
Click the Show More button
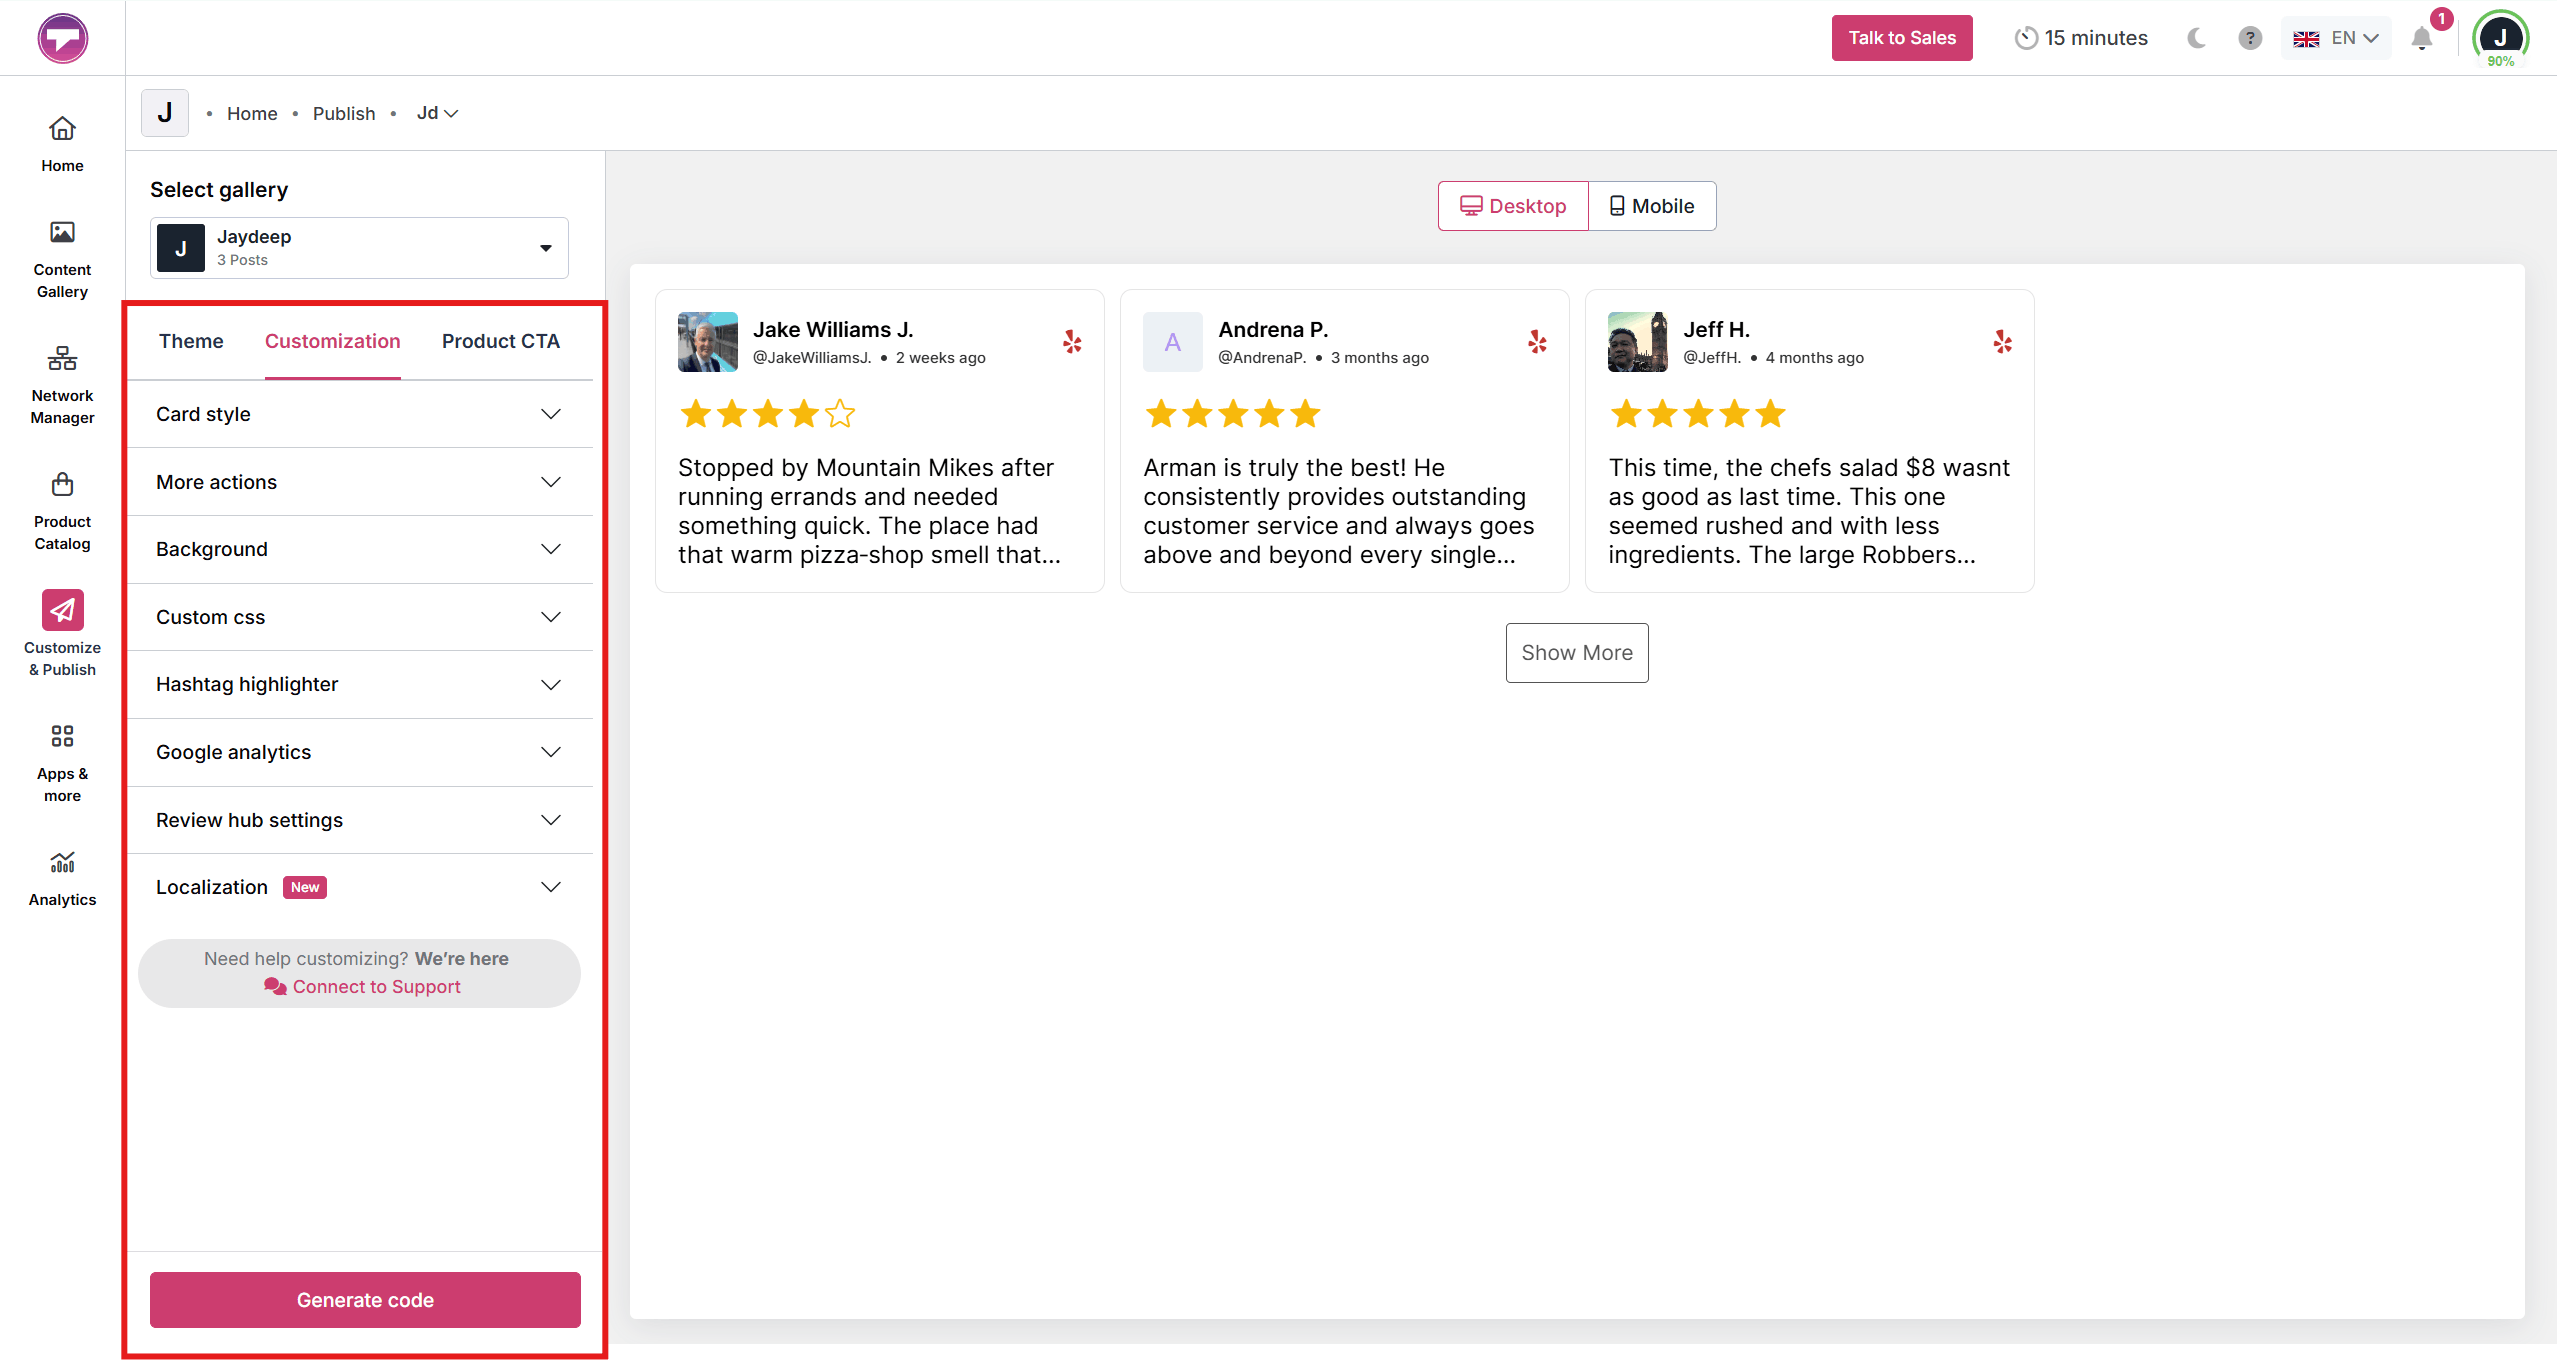1577,653
